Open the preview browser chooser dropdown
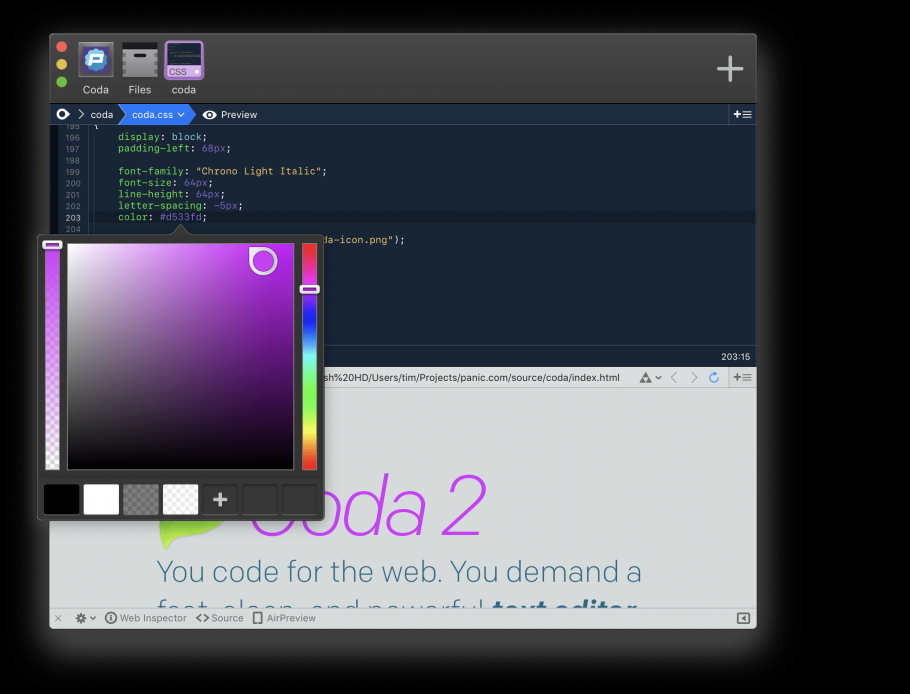This screenshot has height=694, width=910. coord(651,378)
